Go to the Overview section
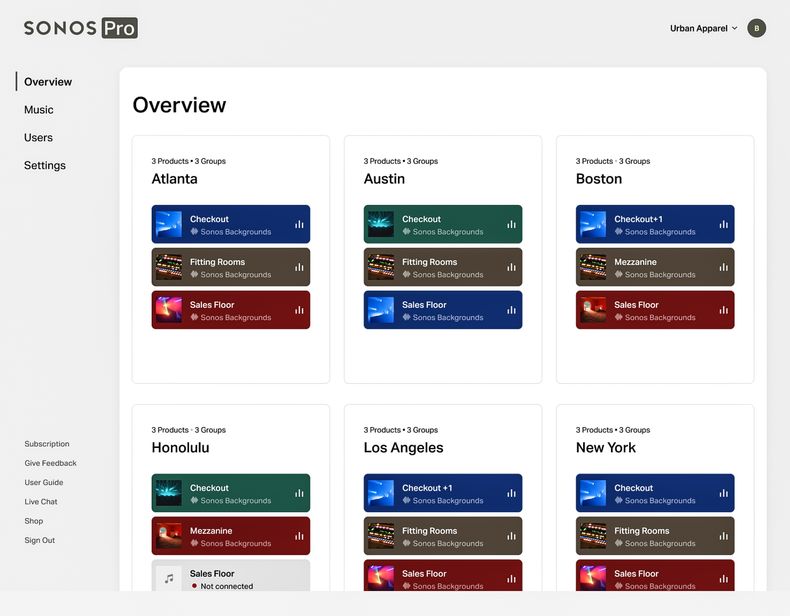Screen dimensions: 790x616 tap(48, 82)
